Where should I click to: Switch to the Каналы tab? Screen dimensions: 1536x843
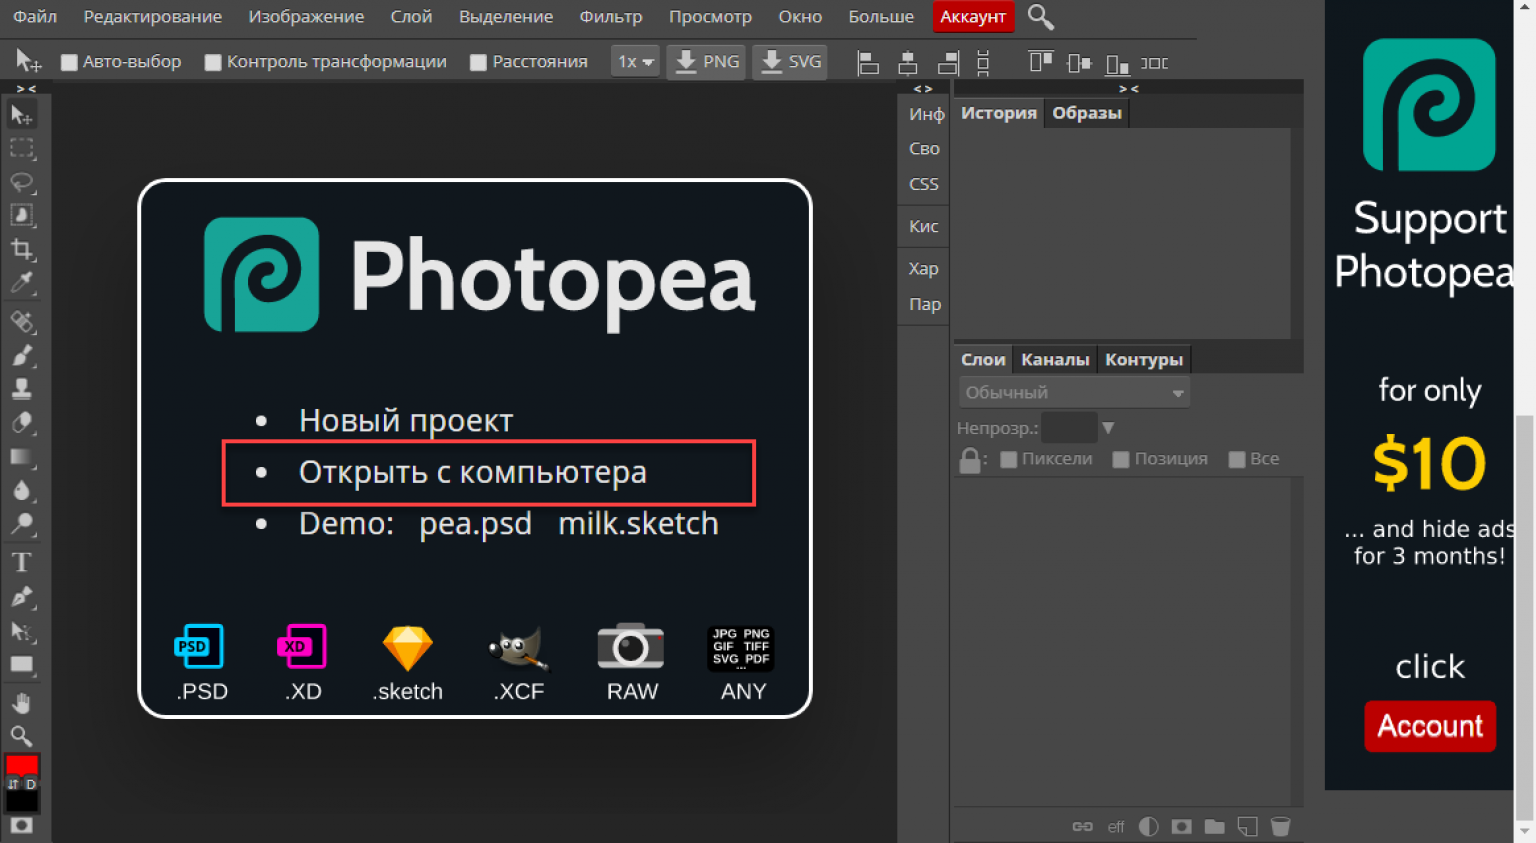coord(1055,360)
